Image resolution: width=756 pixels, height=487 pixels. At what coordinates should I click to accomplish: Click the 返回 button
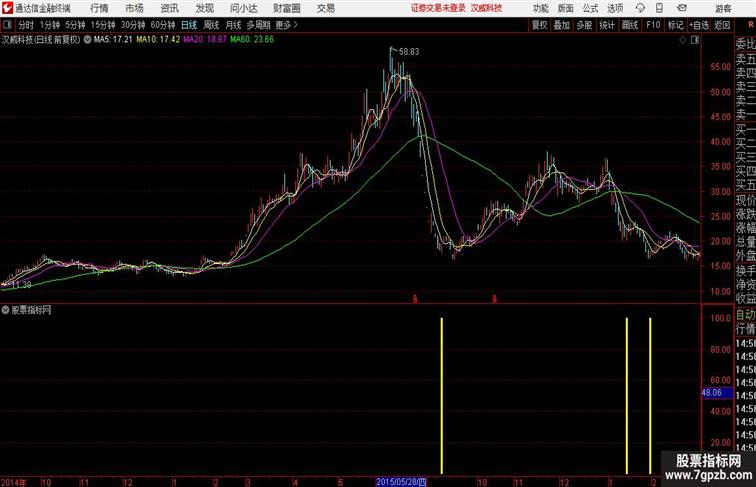pos(722,25)
